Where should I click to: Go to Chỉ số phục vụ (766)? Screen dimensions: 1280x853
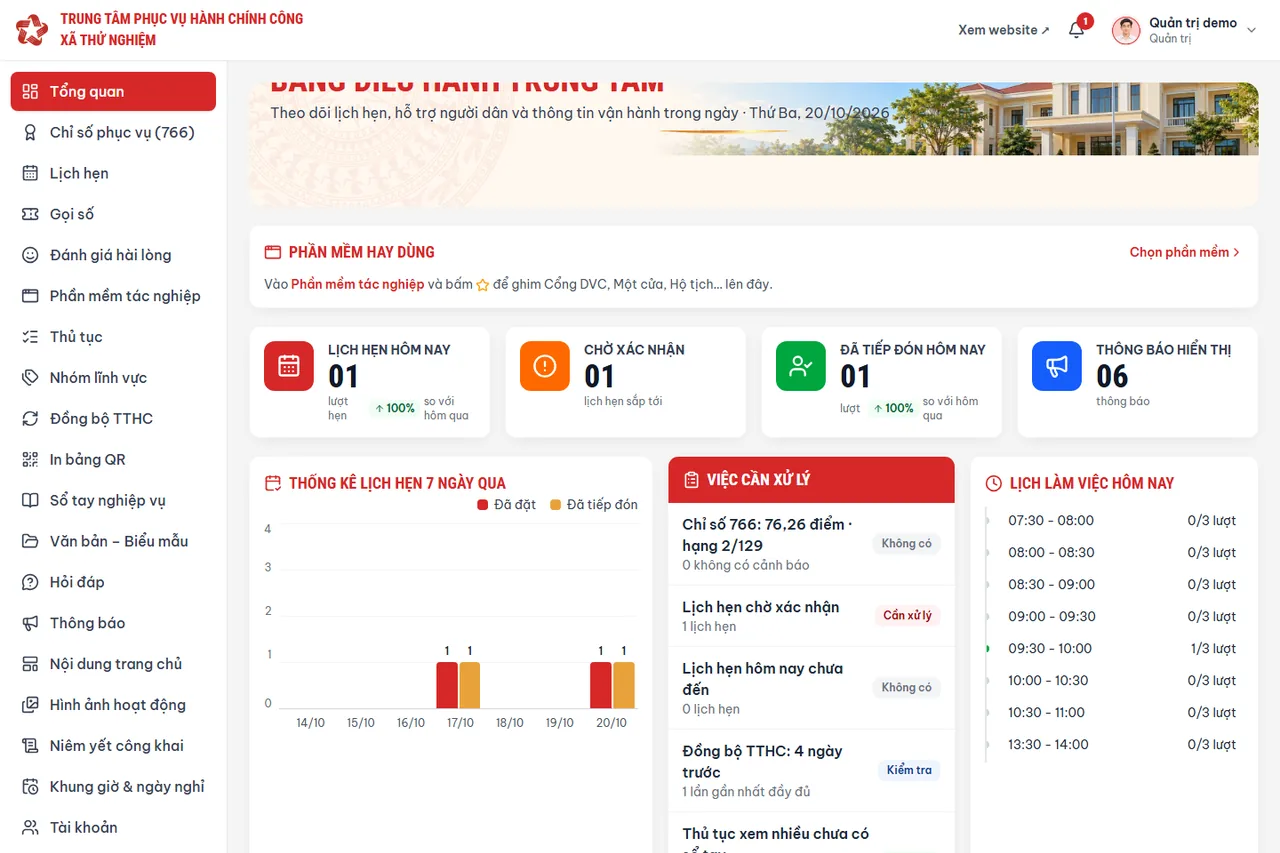point(113,132)
